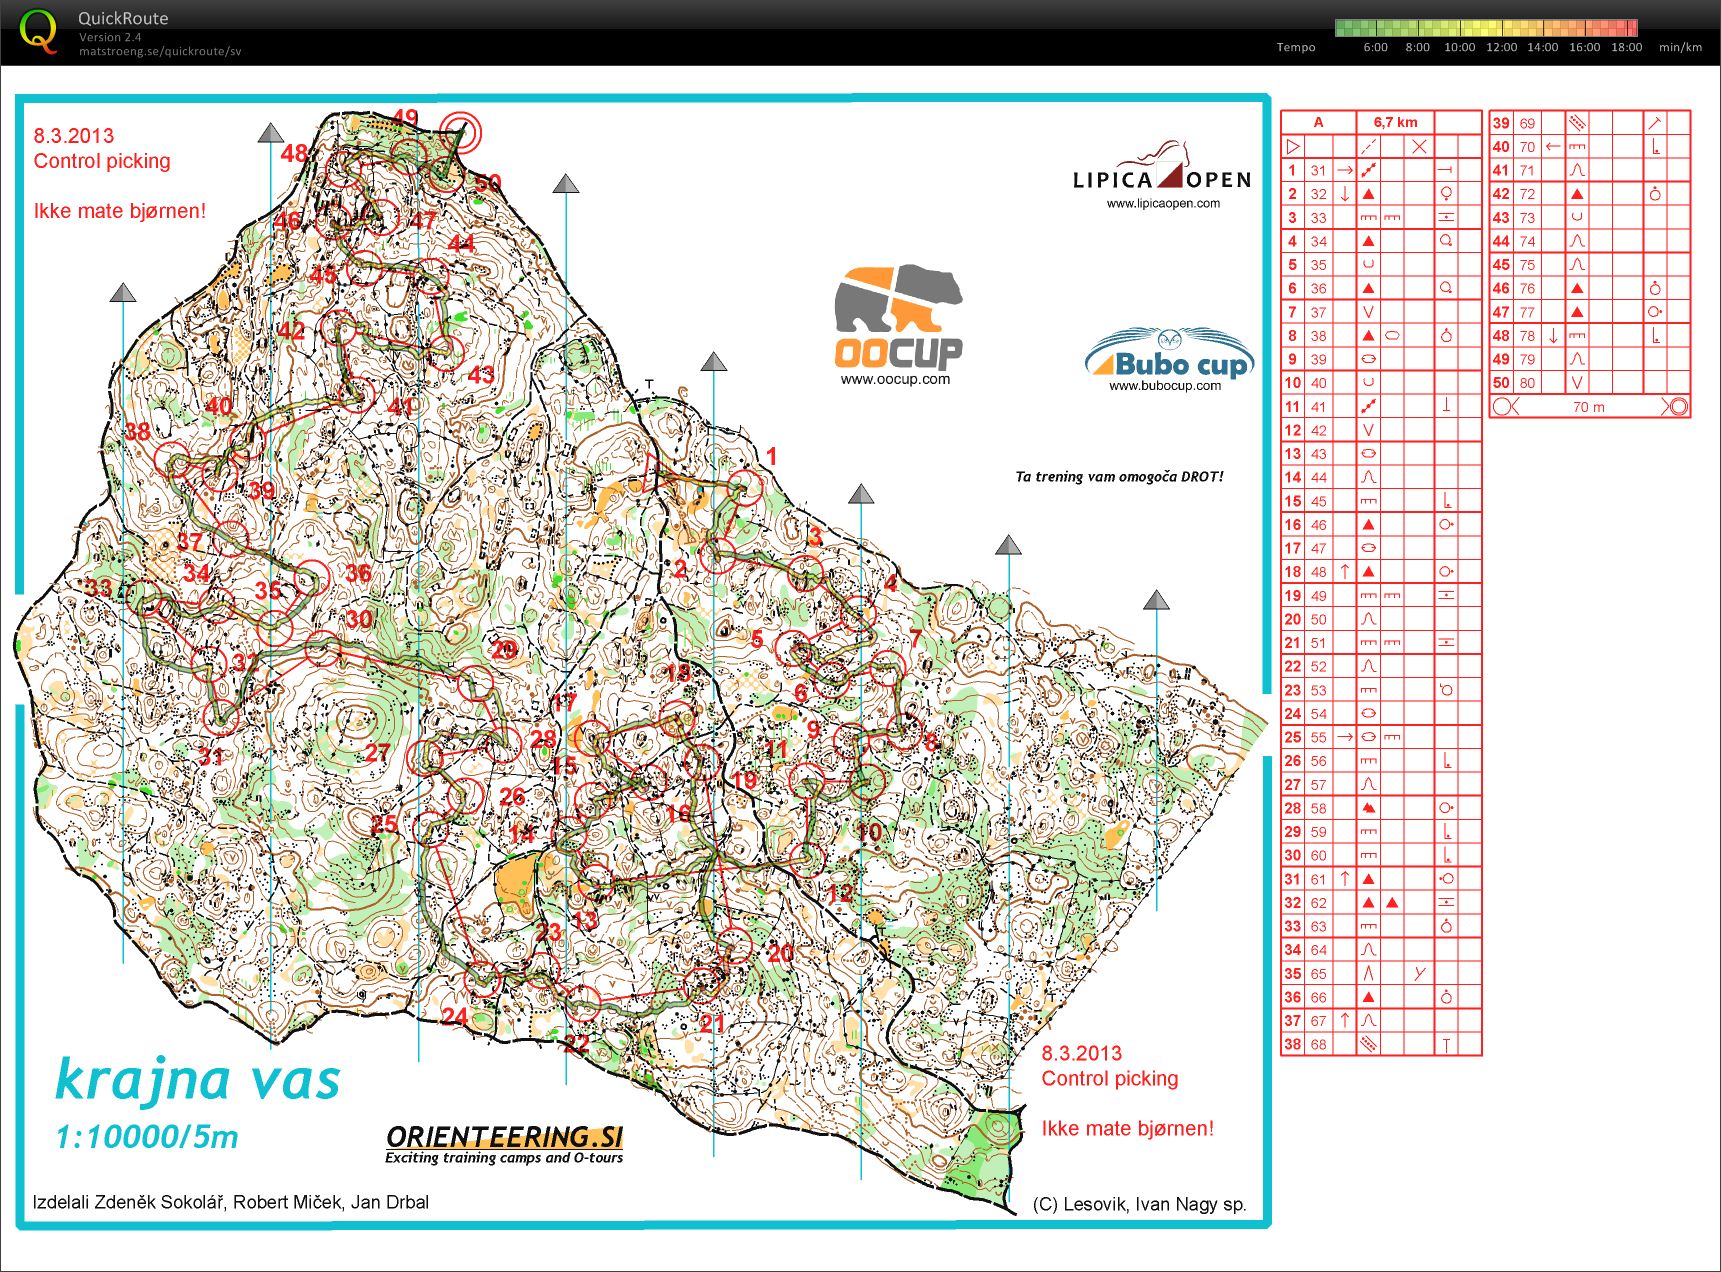Click the finish double circle on the map
This screenshot has height=1272, width=1721.
click(x=460, y=132)
